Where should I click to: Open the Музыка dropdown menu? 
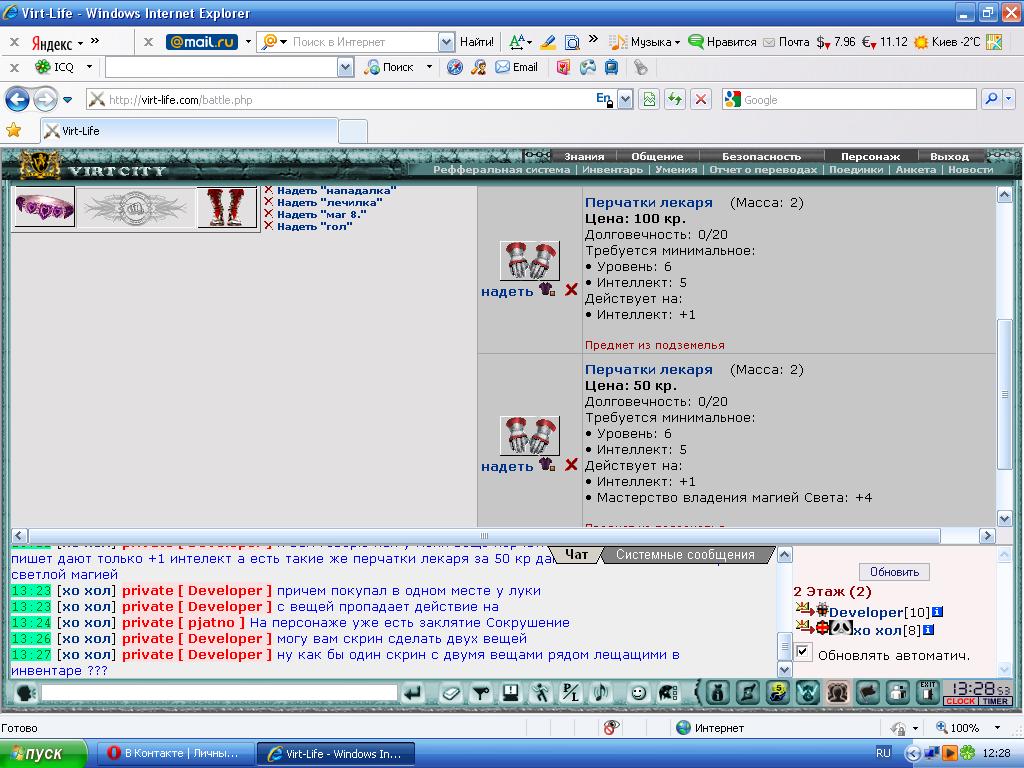click(x=677, y=42)
